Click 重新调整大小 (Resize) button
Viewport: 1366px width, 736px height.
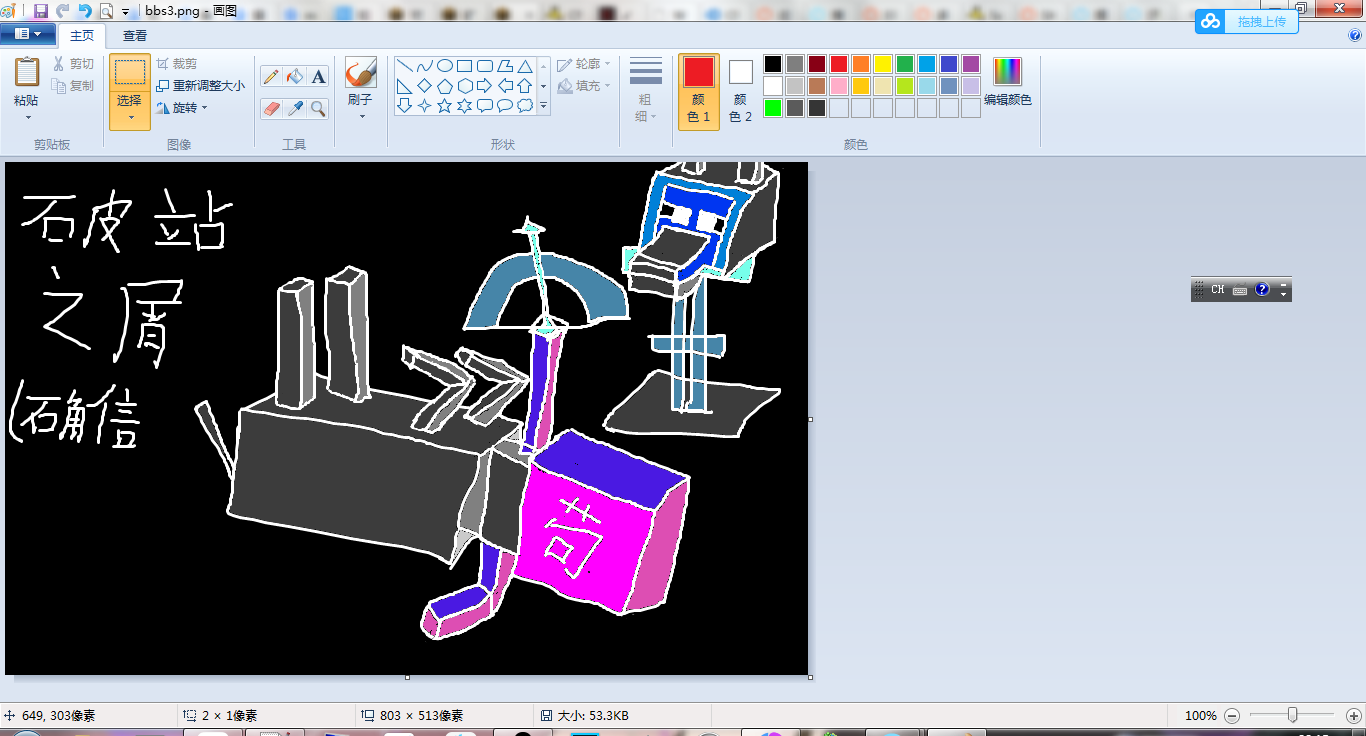tap(200, 86)
